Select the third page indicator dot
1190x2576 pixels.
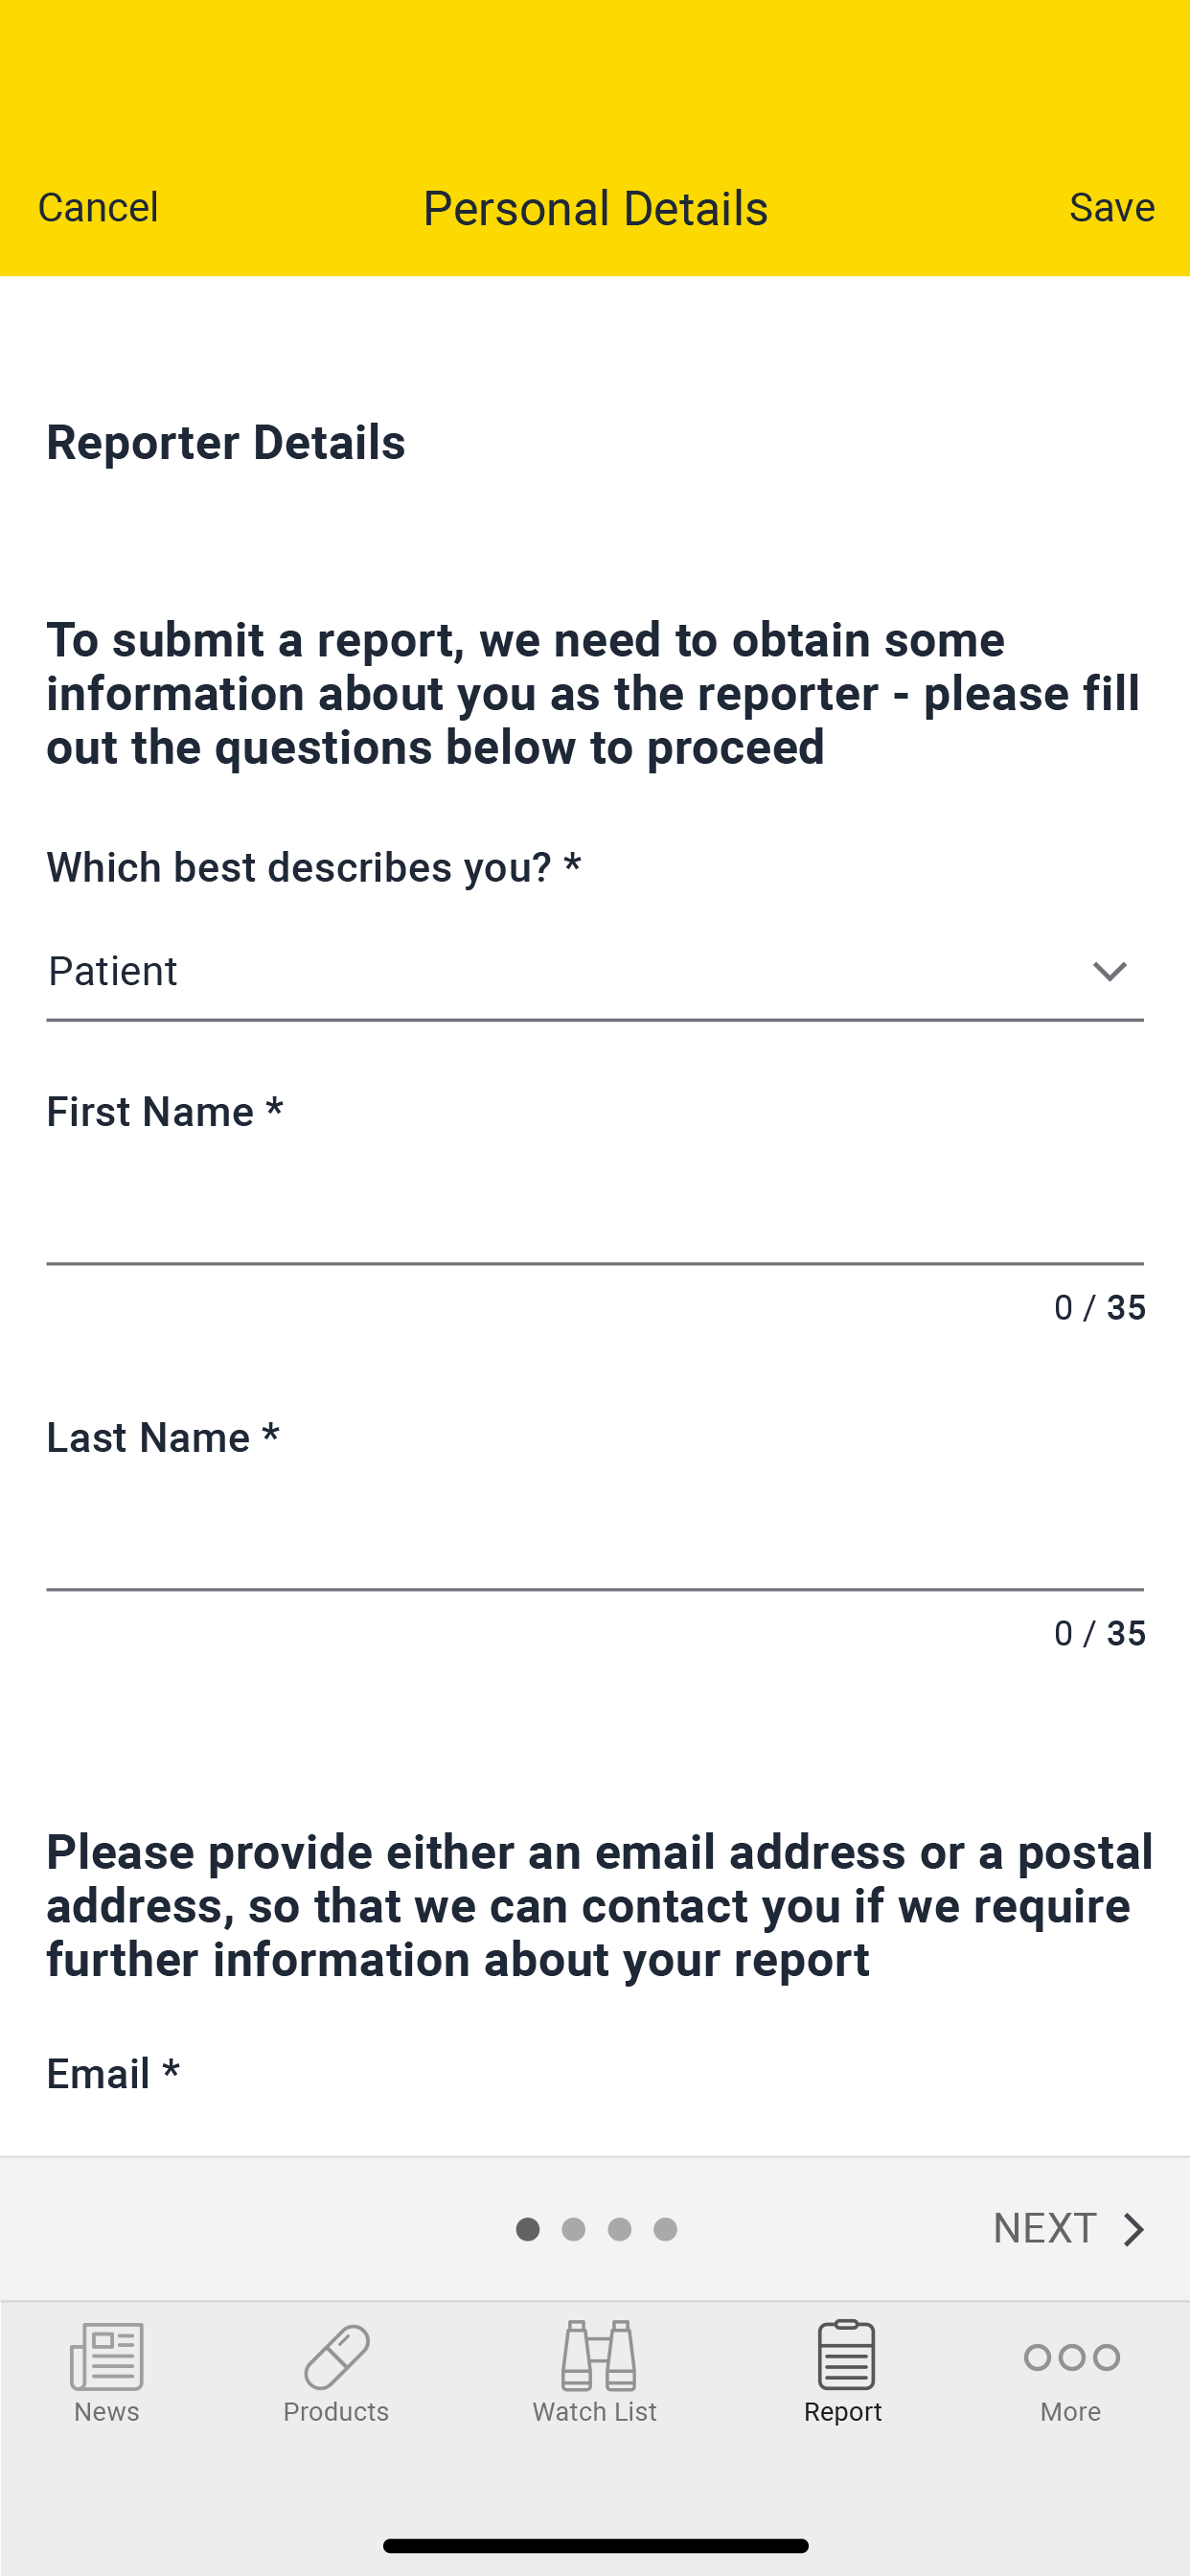619,2229
